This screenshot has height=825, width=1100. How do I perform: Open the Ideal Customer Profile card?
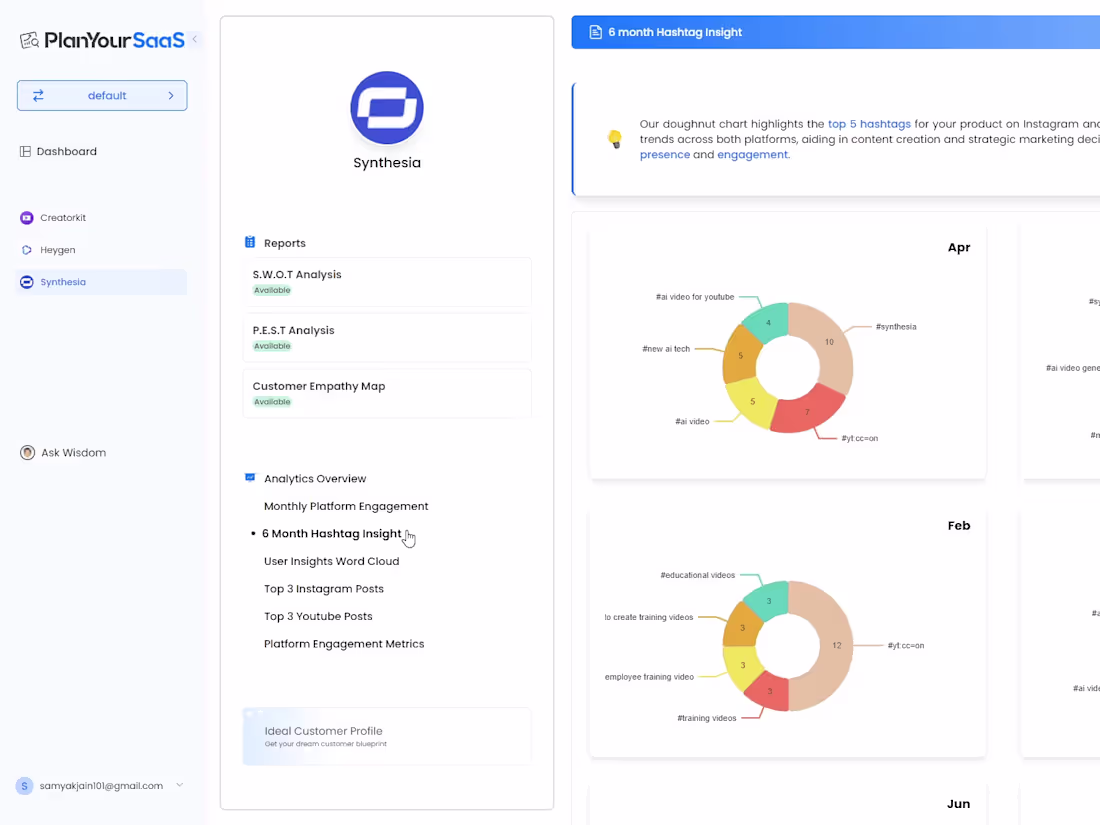(386, 736)
